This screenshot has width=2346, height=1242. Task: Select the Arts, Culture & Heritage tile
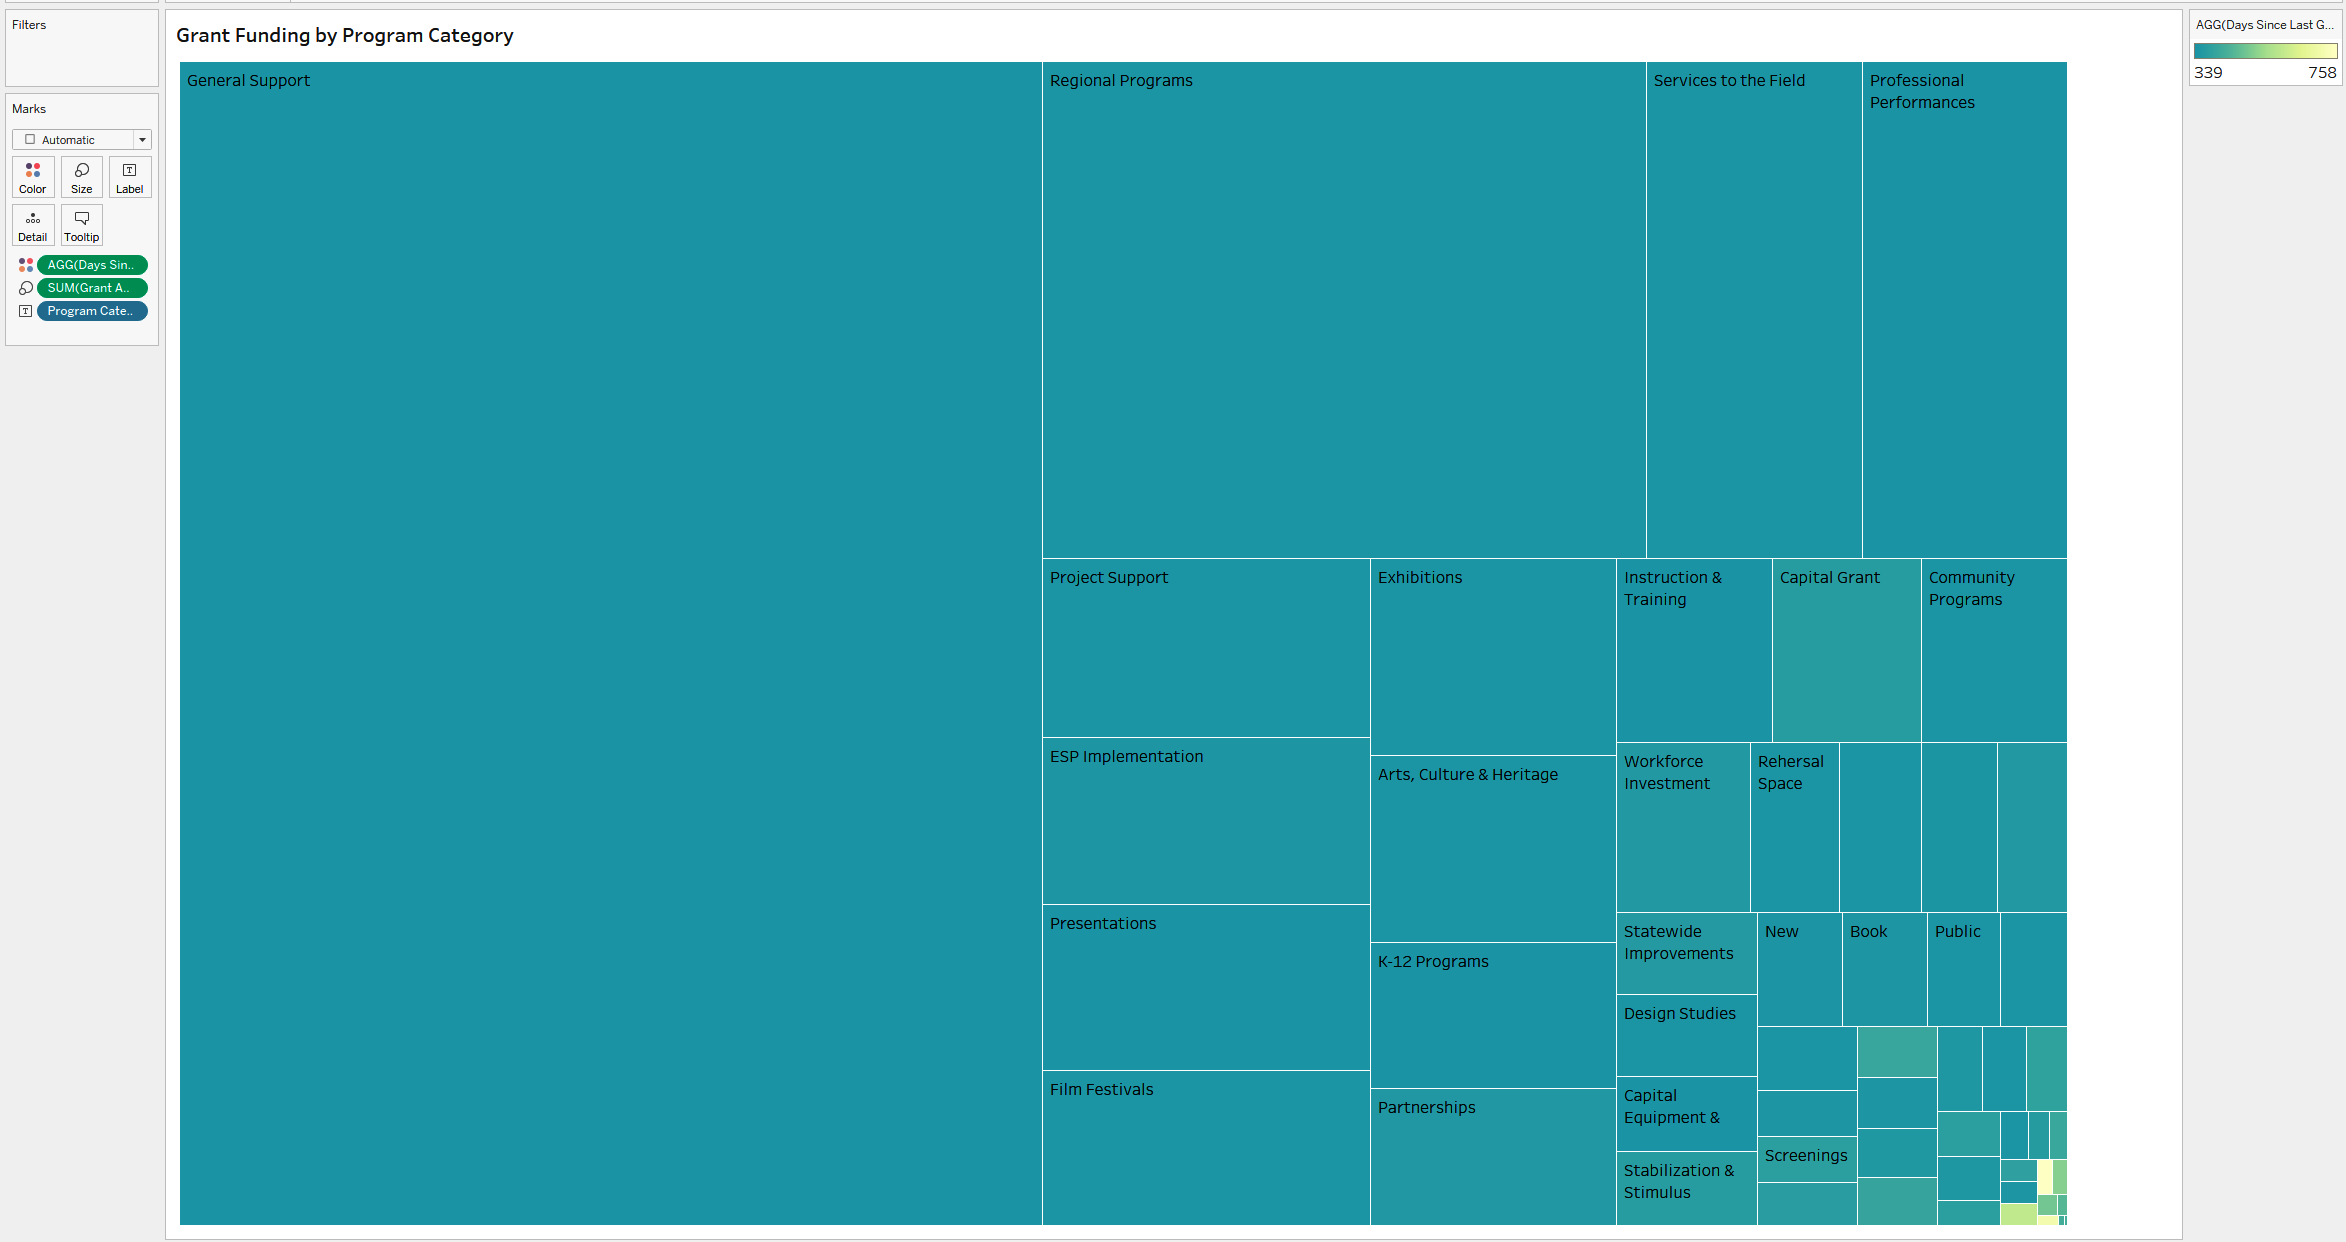pos(1493,849)
